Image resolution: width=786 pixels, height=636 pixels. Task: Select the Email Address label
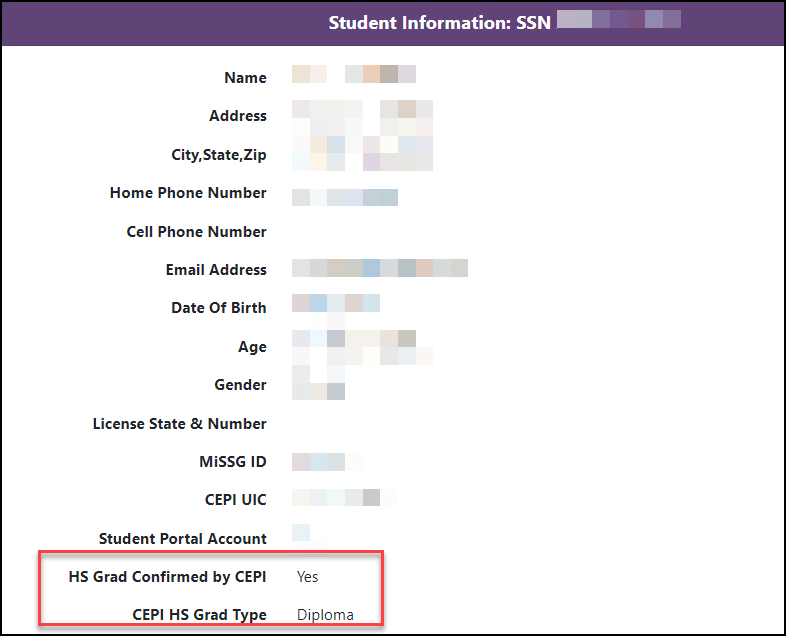pyautogui.click(x=216, y=270)
